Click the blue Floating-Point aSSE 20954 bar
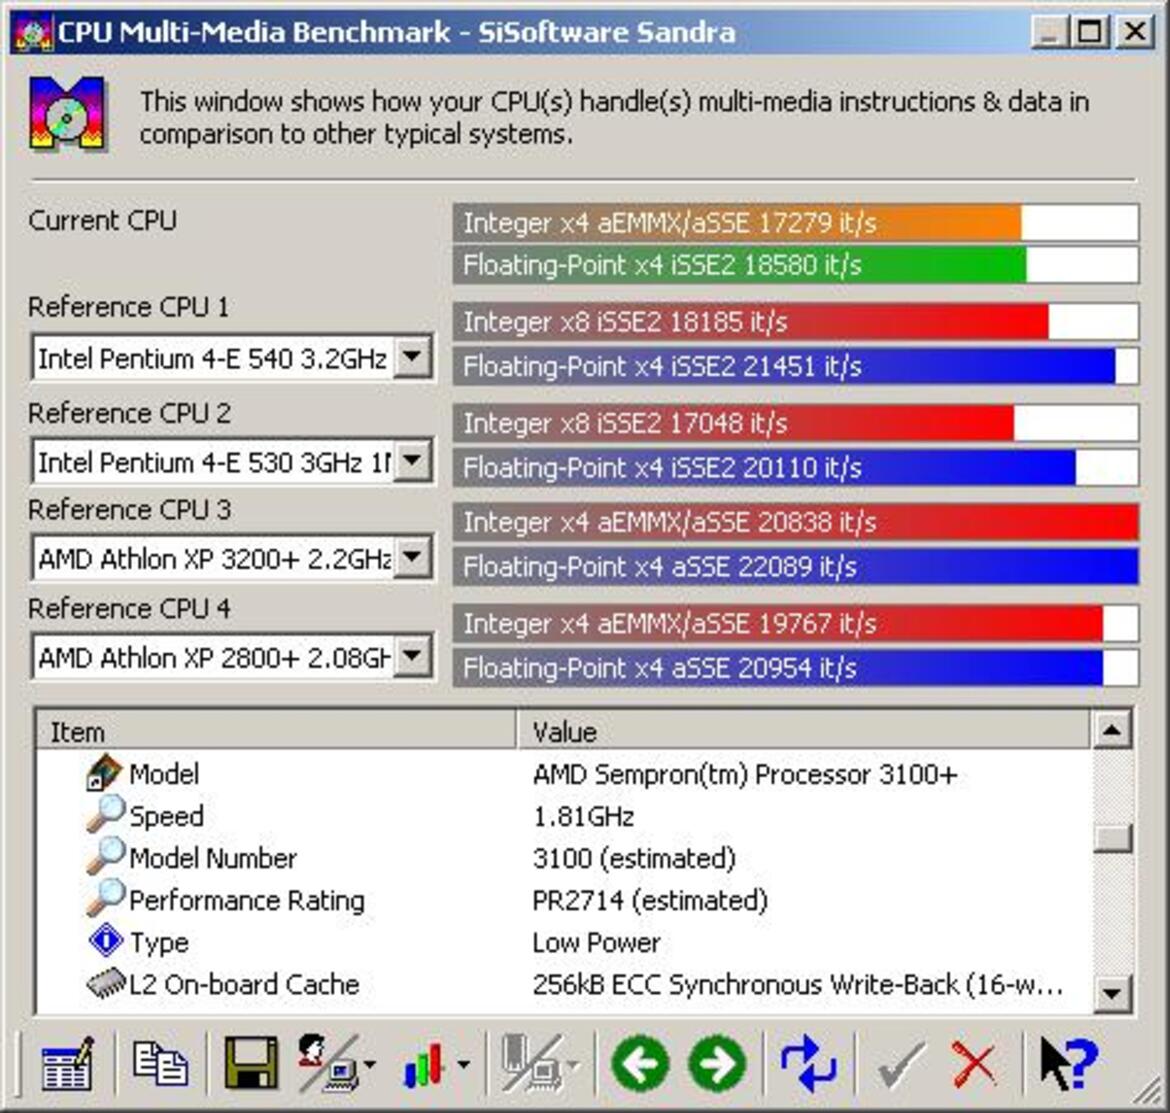The height and width of the screenshot is (1113, 1170). tap(795, 668)
